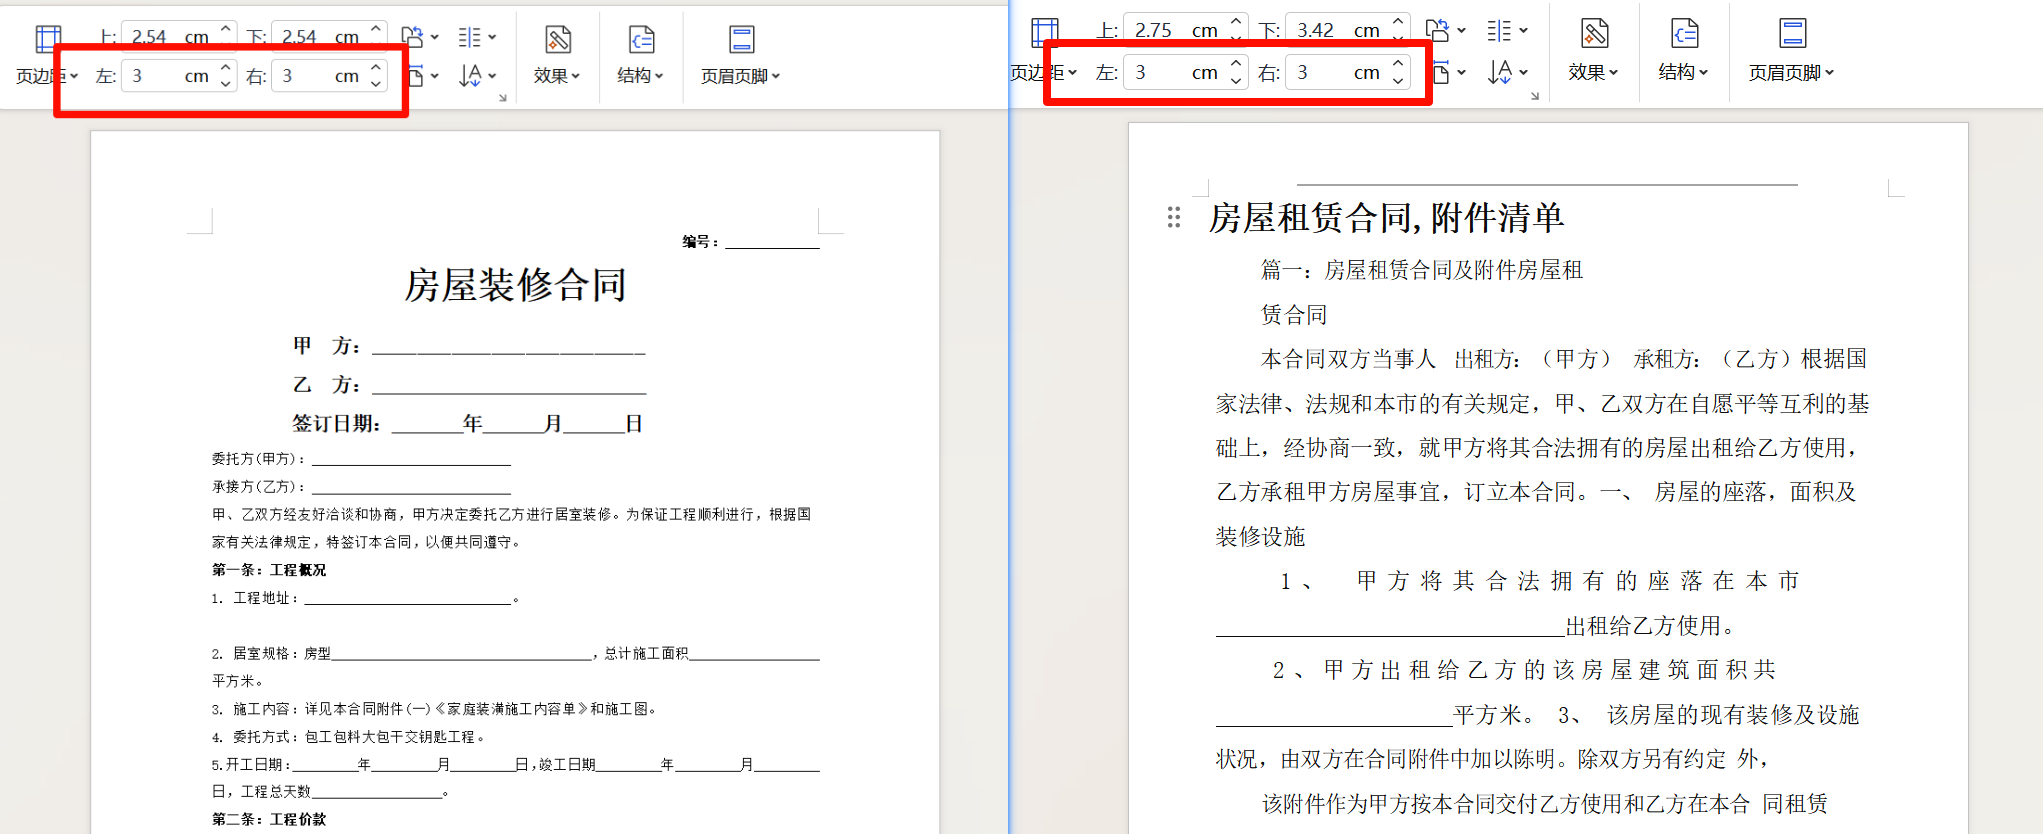Click 效果 effects icon in left window

pyautogui.click(x=558, y=39)
